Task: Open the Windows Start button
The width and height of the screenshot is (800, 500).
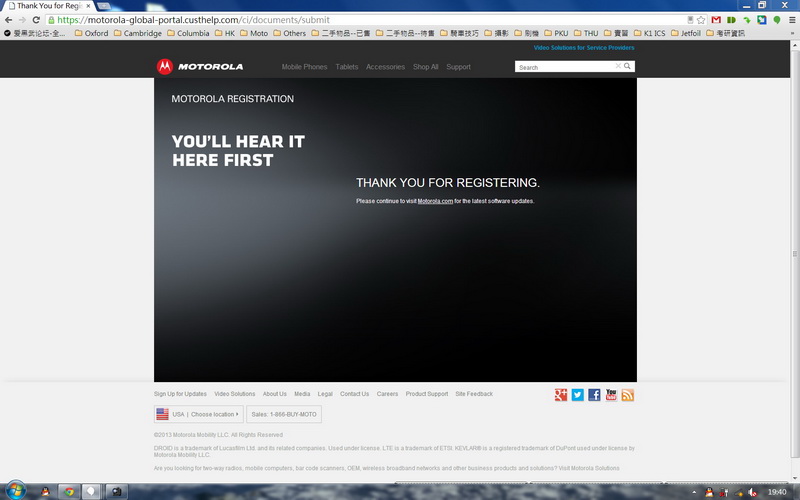Action: pos(15,492)
